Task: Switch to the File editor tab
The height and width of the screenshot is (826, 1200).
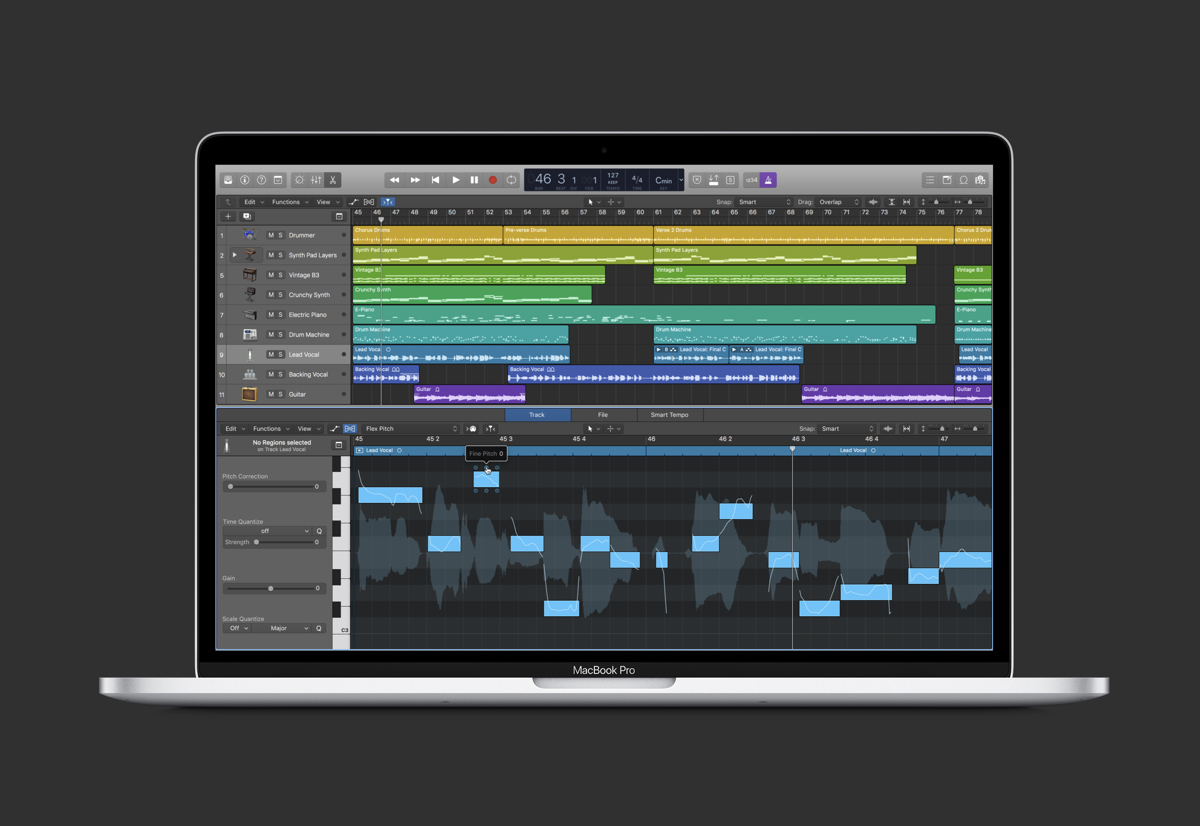Action: tap(603, 414)
